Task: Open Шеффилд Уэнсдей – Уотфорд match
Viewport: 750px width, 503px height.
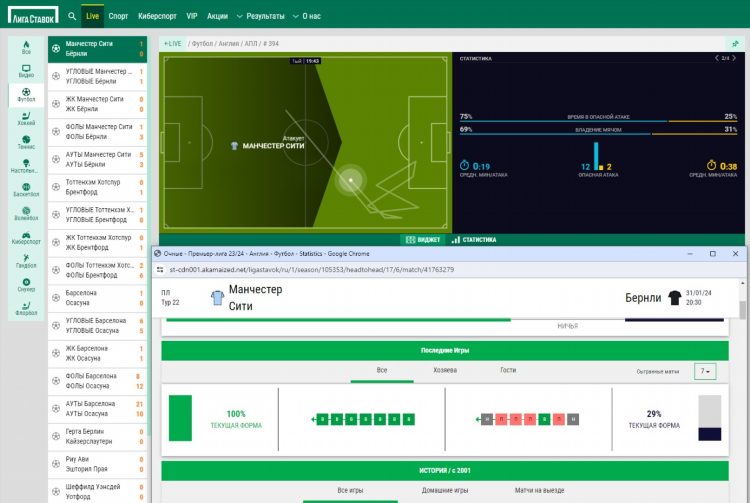Action: (x=98, y=492)
